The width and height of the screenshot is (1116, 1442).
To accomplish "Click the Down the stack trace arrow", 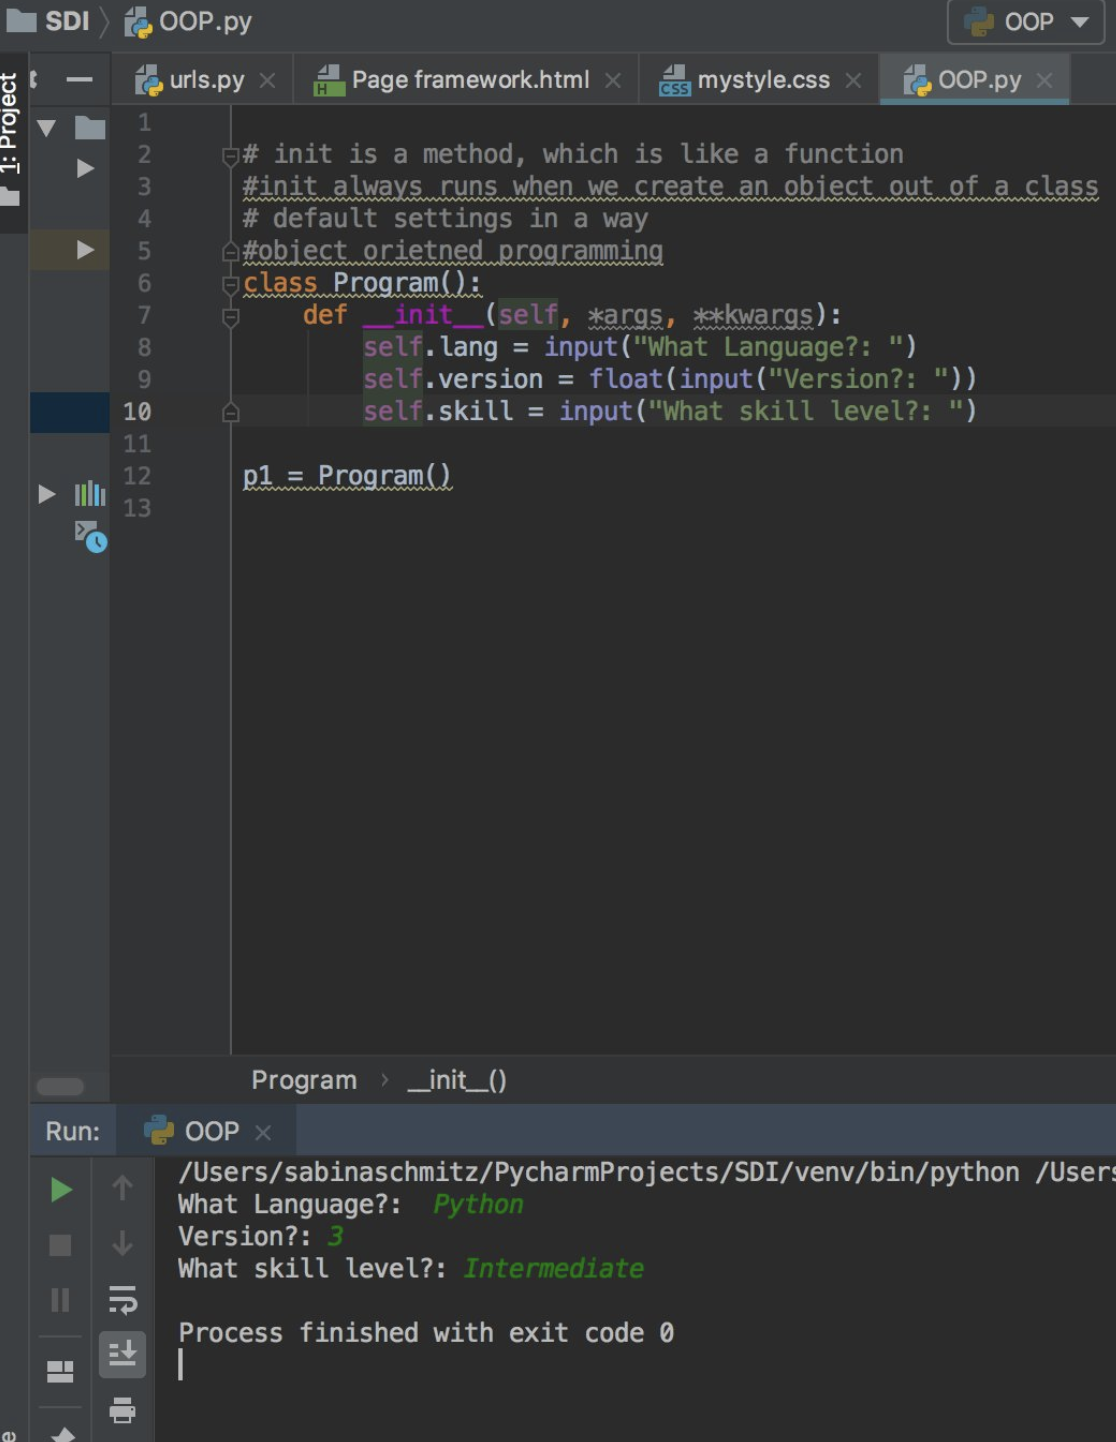I will pyautogui.click(x=123, y=1245).
